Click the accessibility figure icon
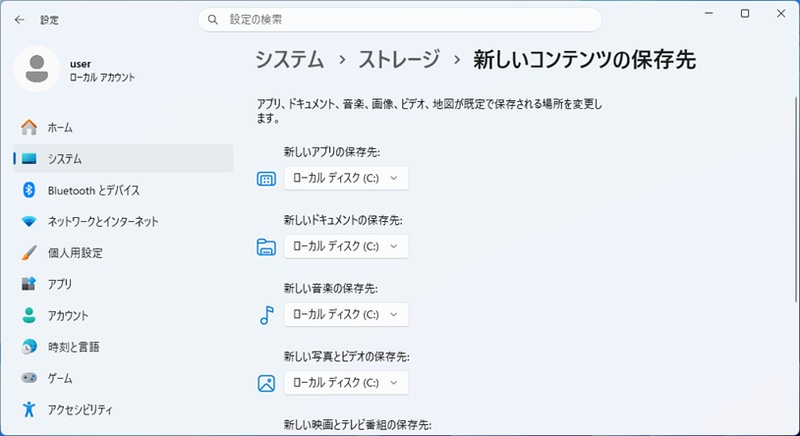The image size is (800, 436). tap(29, 409)
